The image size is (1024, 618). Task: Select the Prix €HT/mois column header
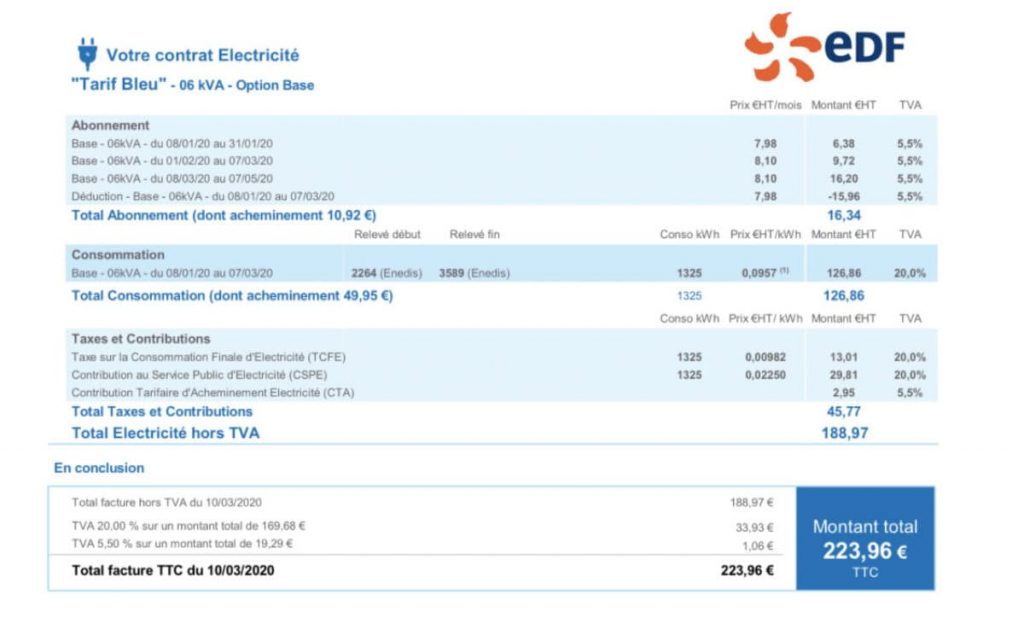click(766, 104)
